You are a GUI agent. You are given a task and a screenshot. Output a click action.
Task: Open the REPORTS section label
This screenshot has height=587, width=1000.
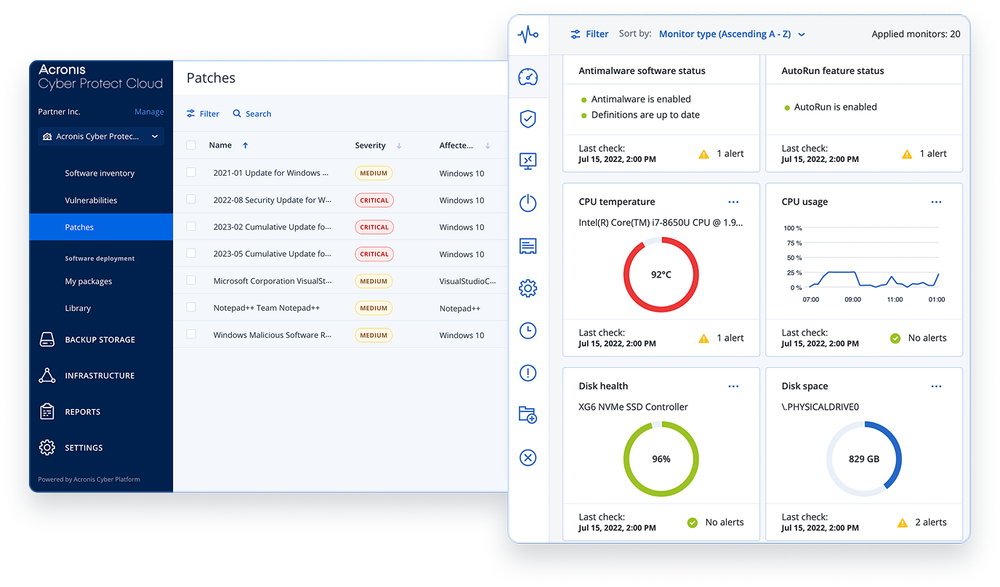click(82, 412)
